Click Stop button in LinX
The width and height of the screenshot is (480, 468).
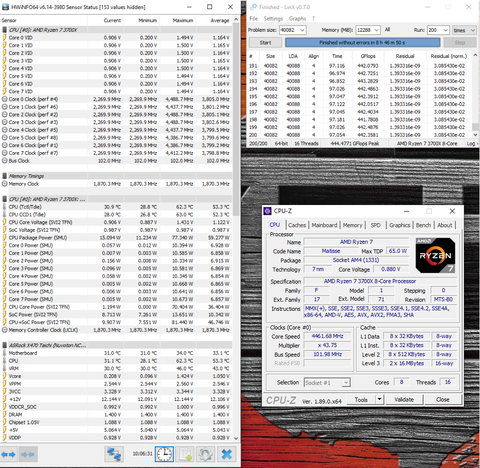pos(460,43)
